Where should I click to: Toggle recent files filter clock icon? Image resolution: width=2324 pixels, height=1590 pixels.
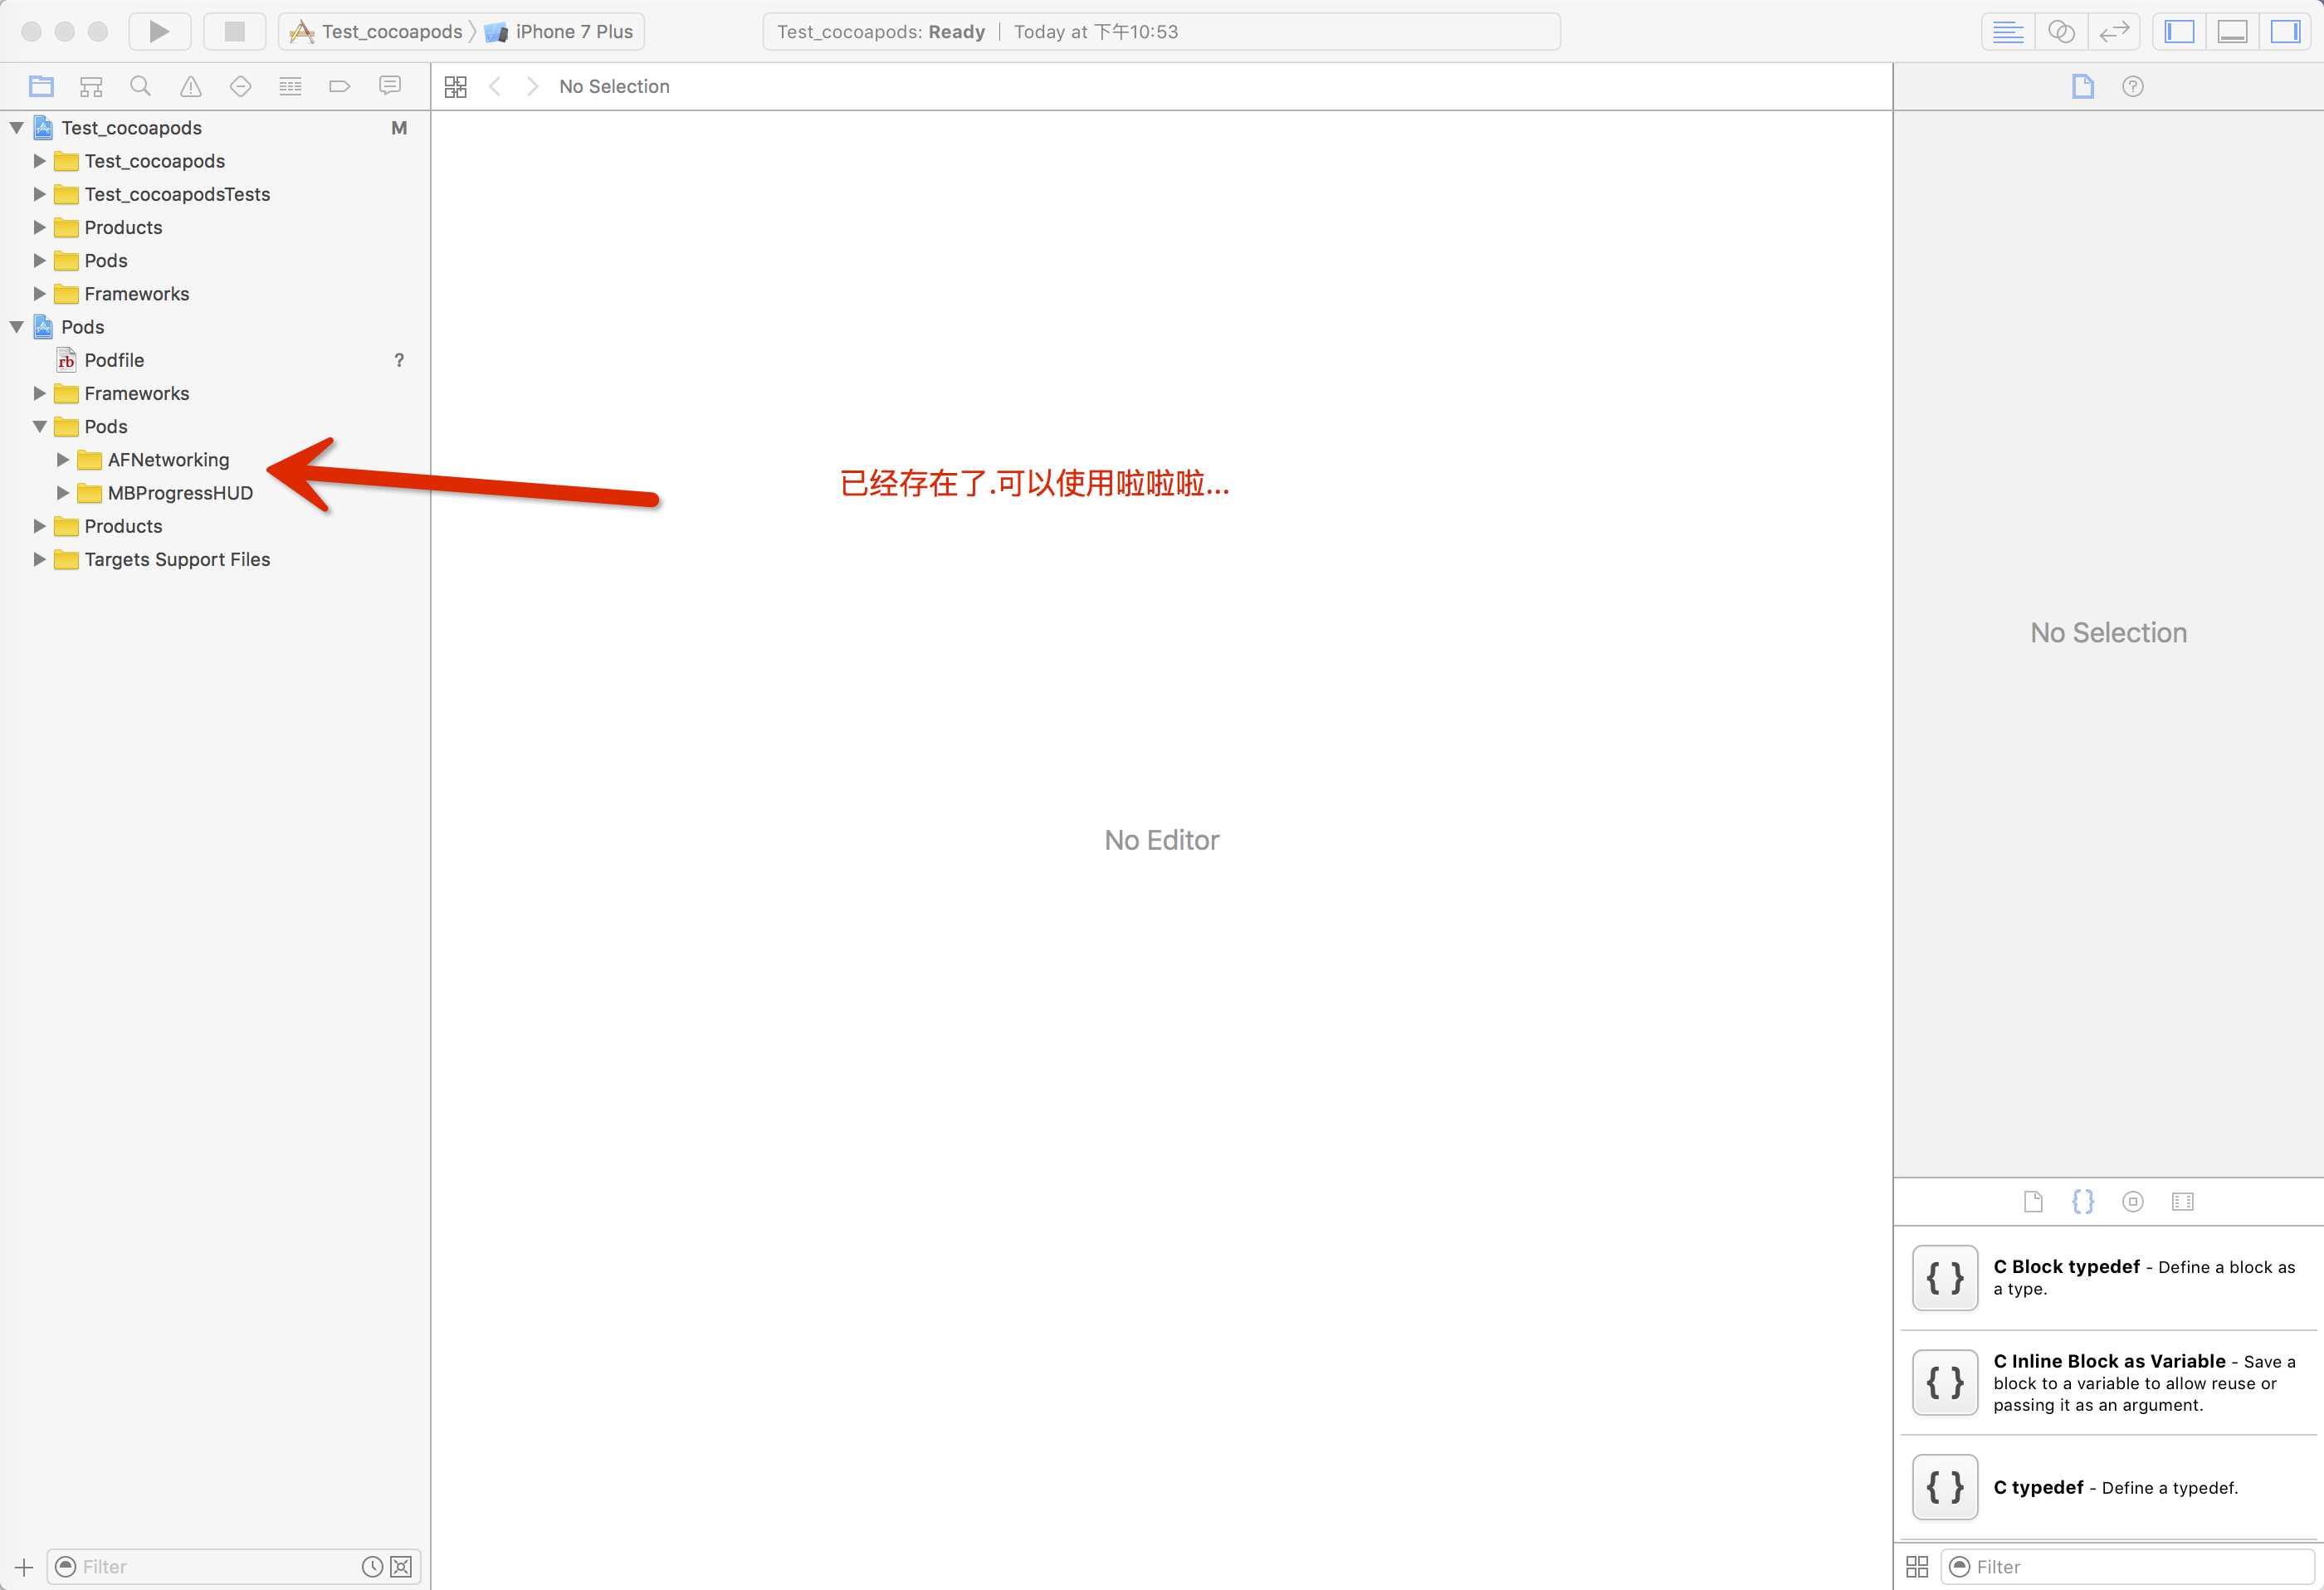(372, 1567)
